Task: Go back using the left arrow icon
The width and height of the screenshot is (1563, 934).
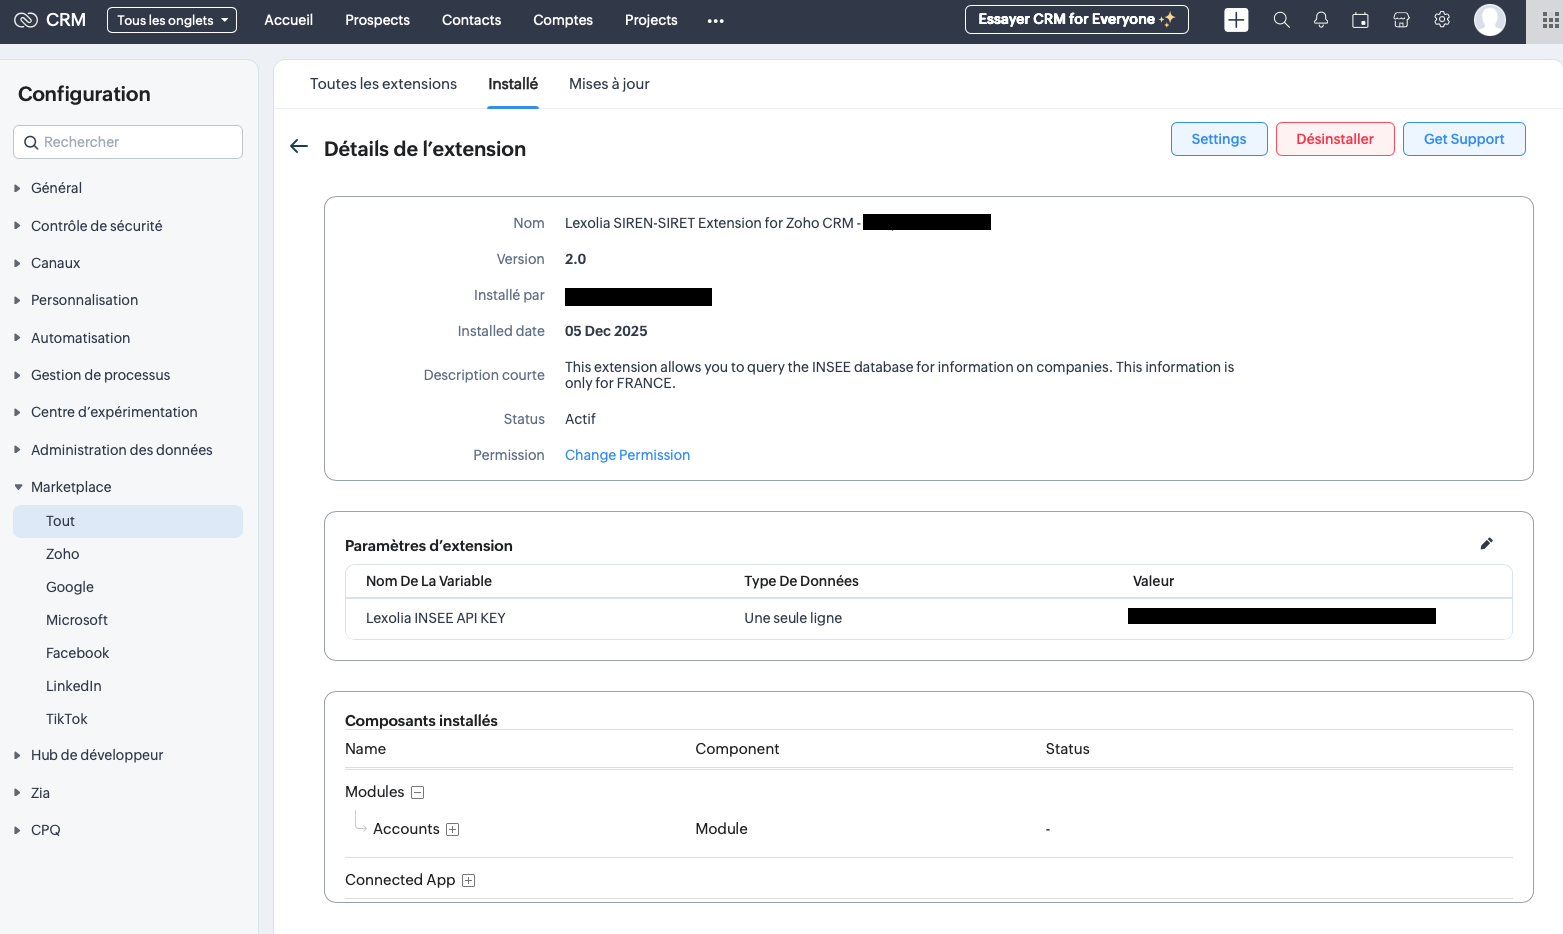Action: [298, 147]
